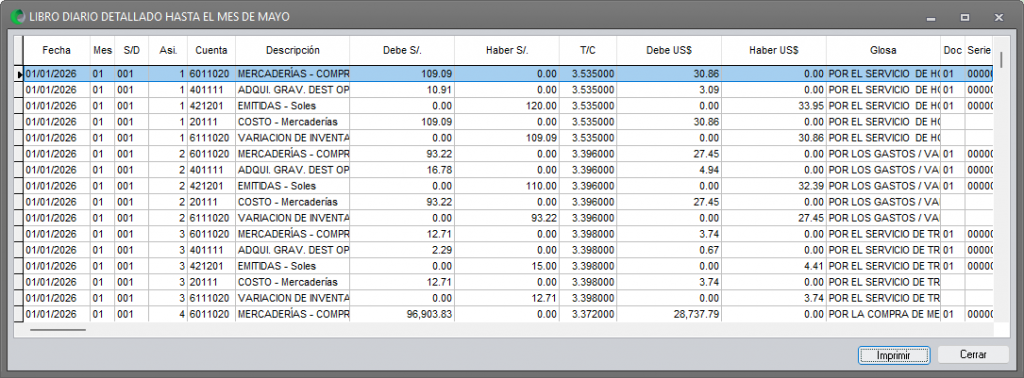Image resolution: width=1024 pixels, height=378 pixels.
Task: Click Haber S/. cell with 120.00
Action: click(507, 106)
